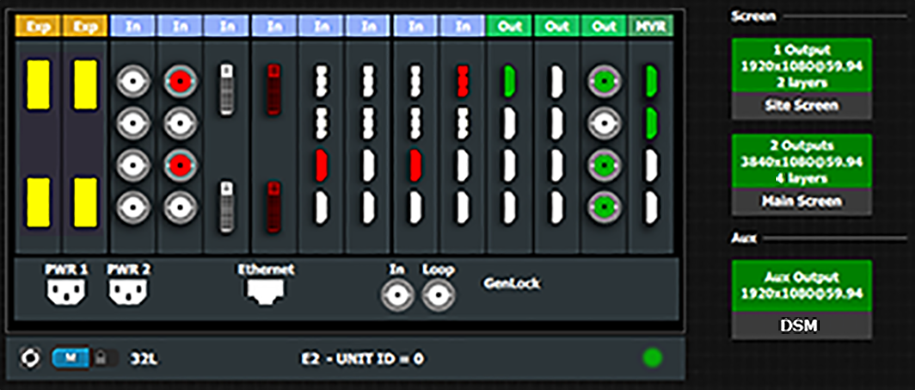
Task: Click the GenLock In BNC connector
Action: (397, 296)
